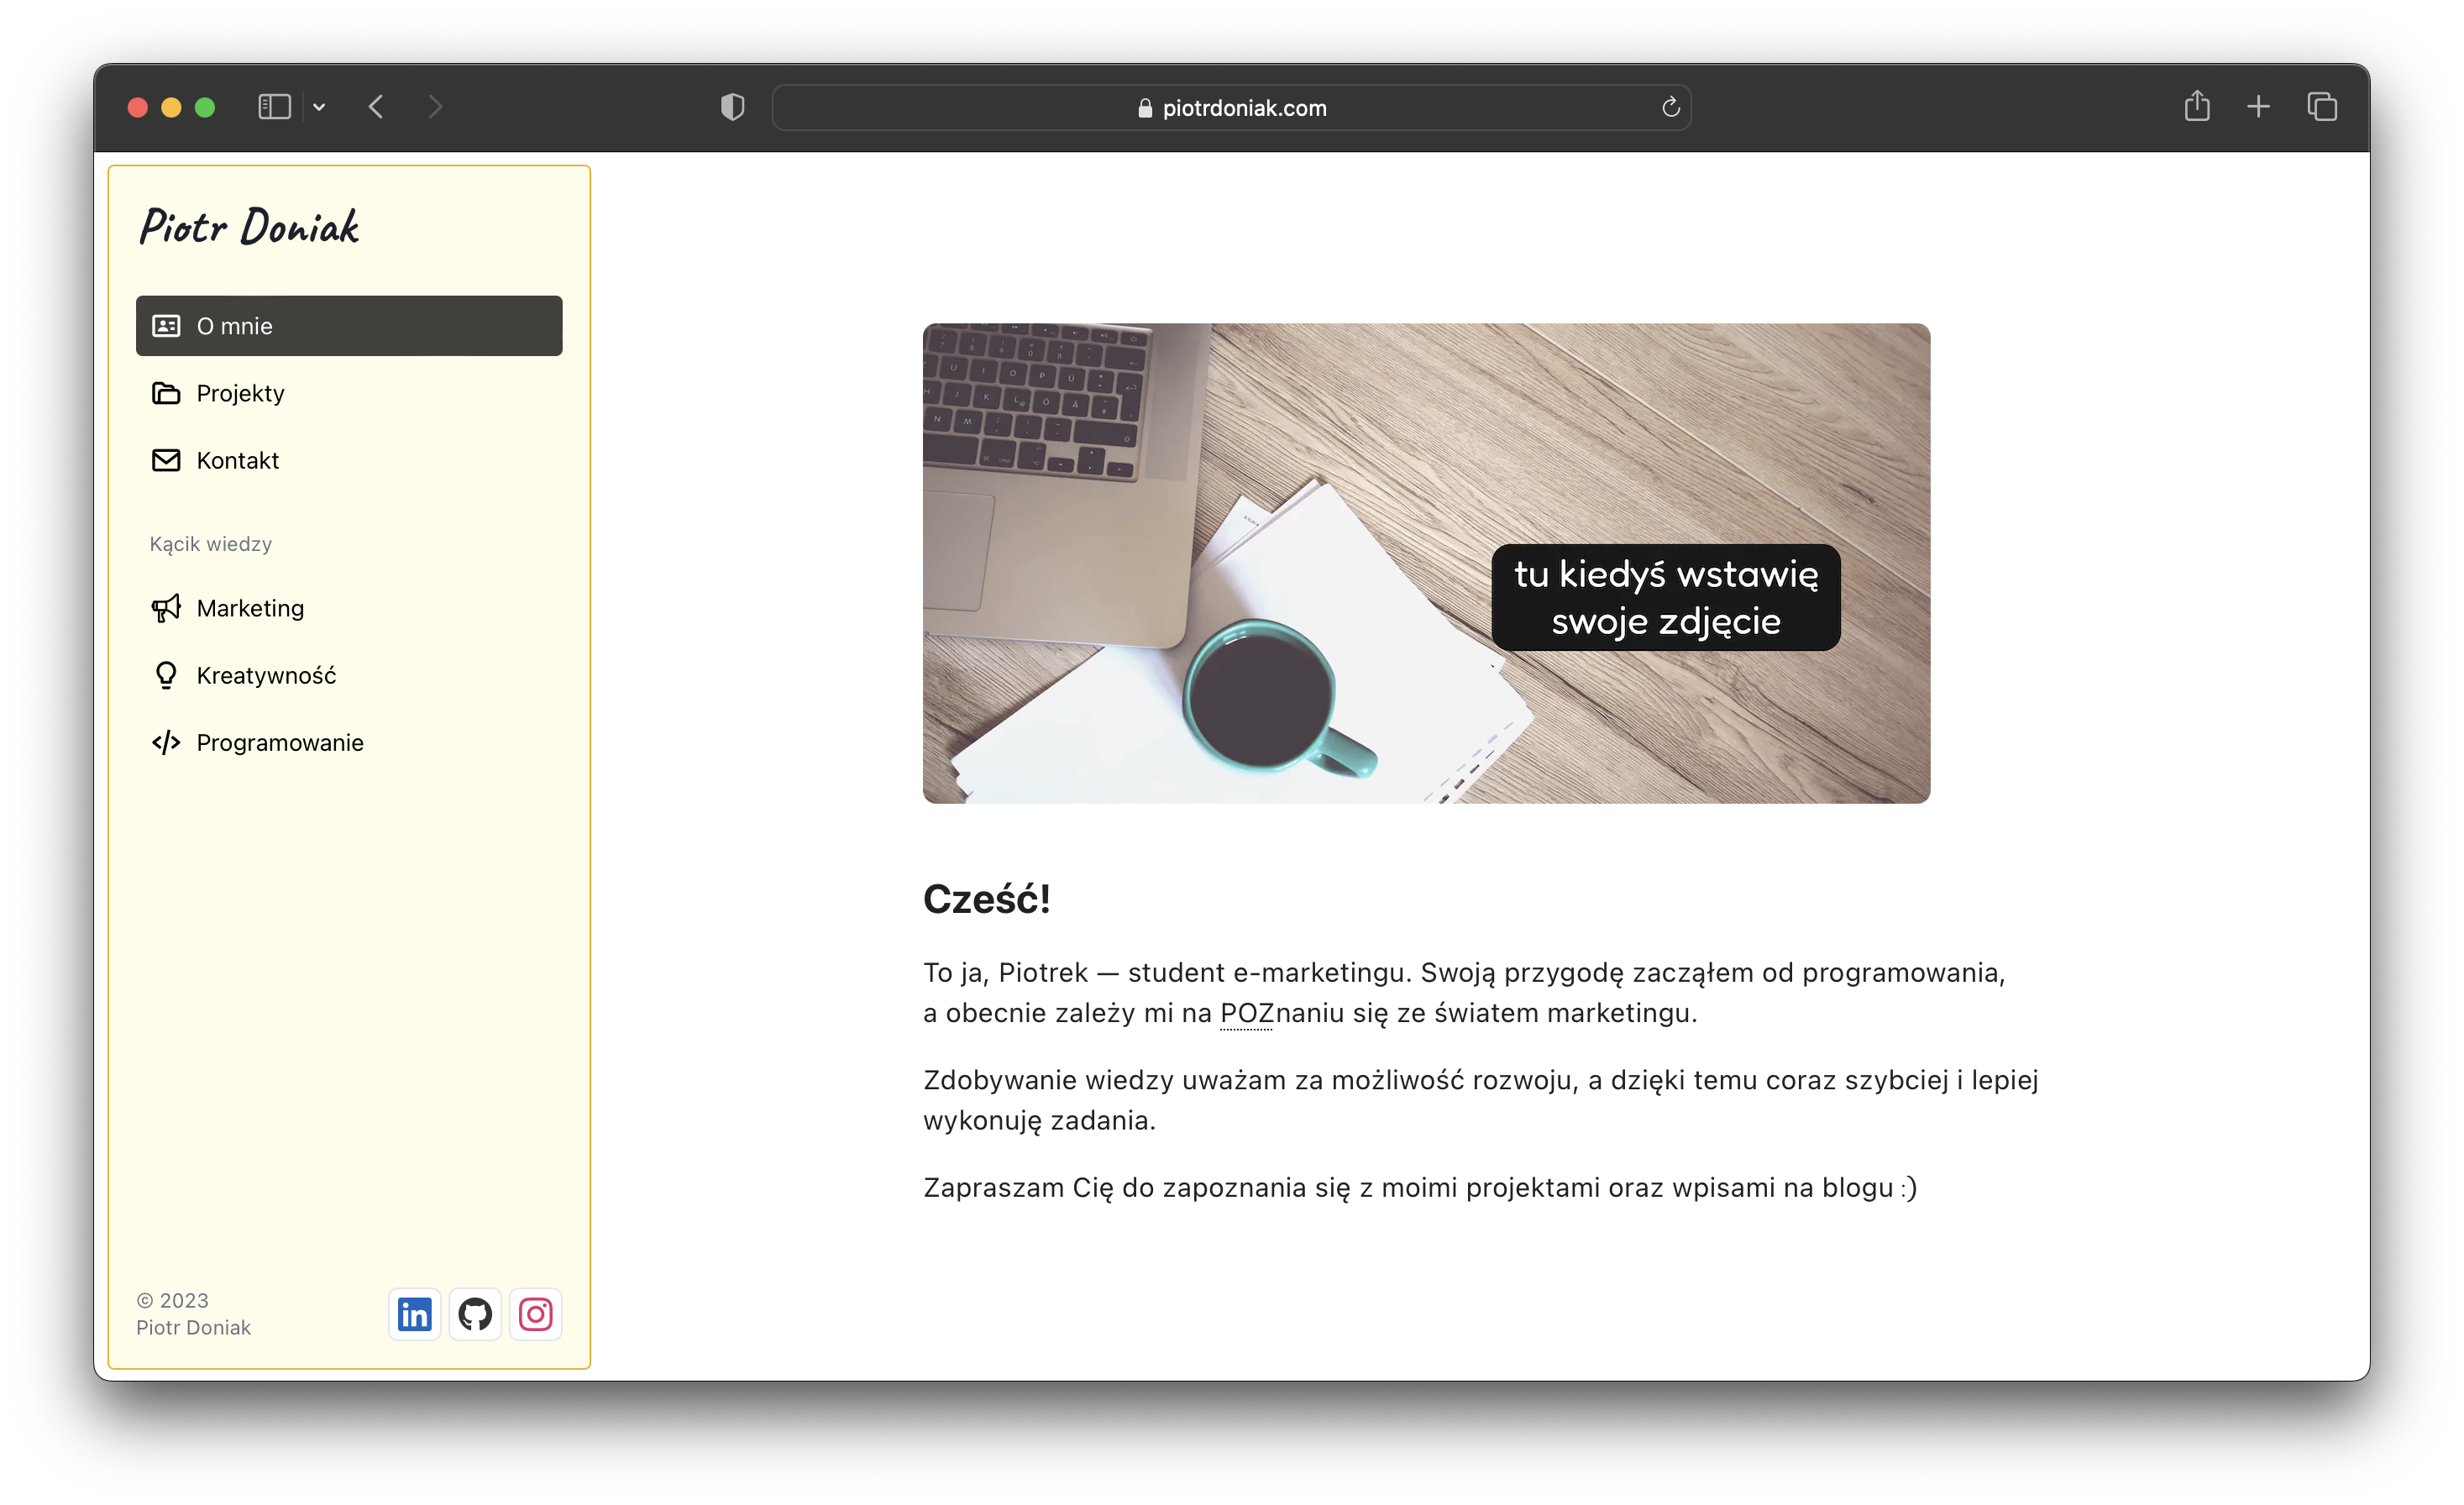Toggle the browser sidebar

274,107
